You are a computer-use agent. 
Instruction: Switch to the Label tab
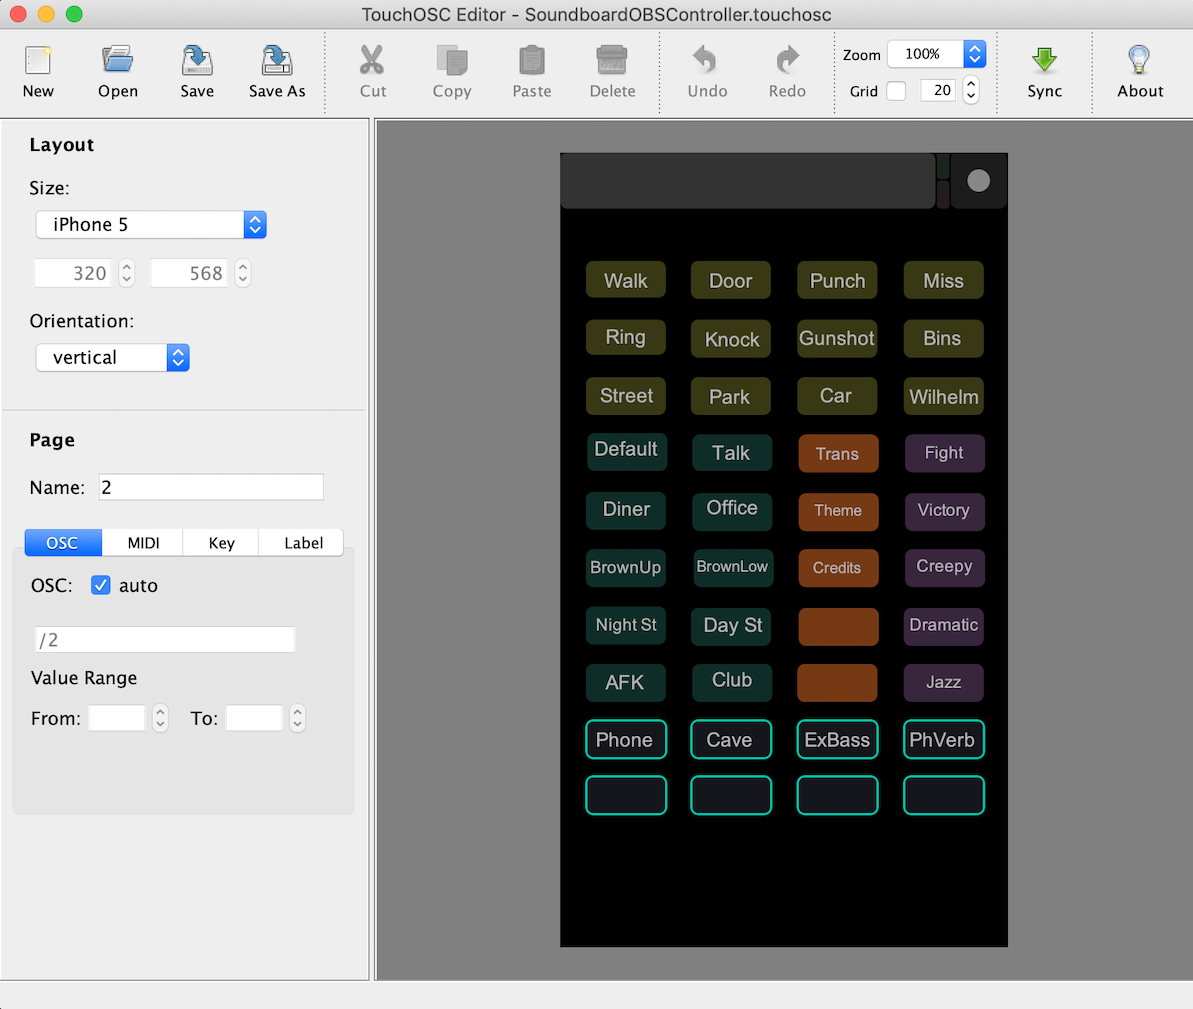point(301,542)
